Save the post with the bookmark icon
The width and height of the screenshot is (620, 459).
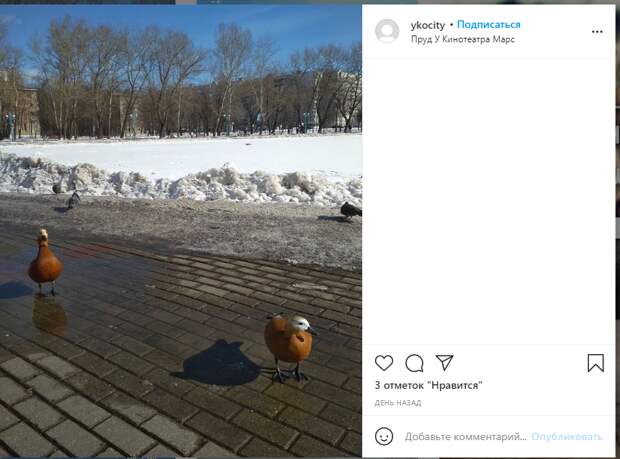(x=595, y=363)
